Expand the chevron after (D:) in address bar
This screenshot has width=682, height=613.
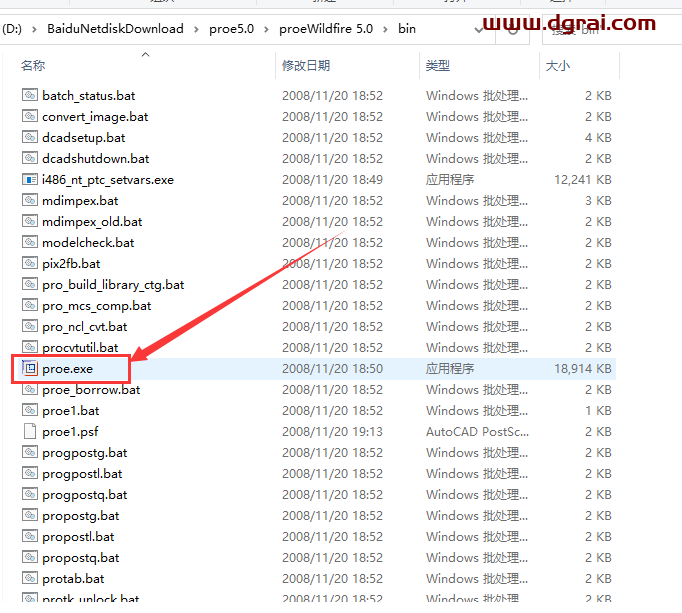pos(34,29)
